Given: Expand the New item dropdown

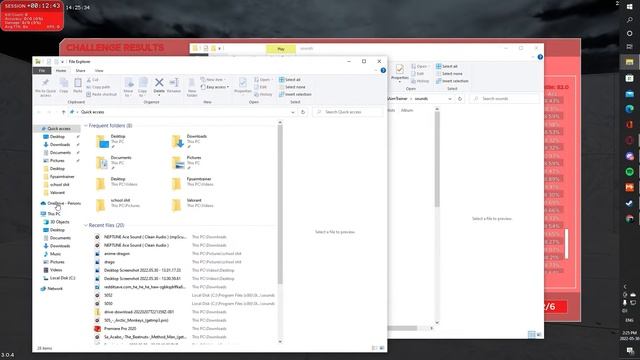Looking at the screenshot, I should coord(213,80).
